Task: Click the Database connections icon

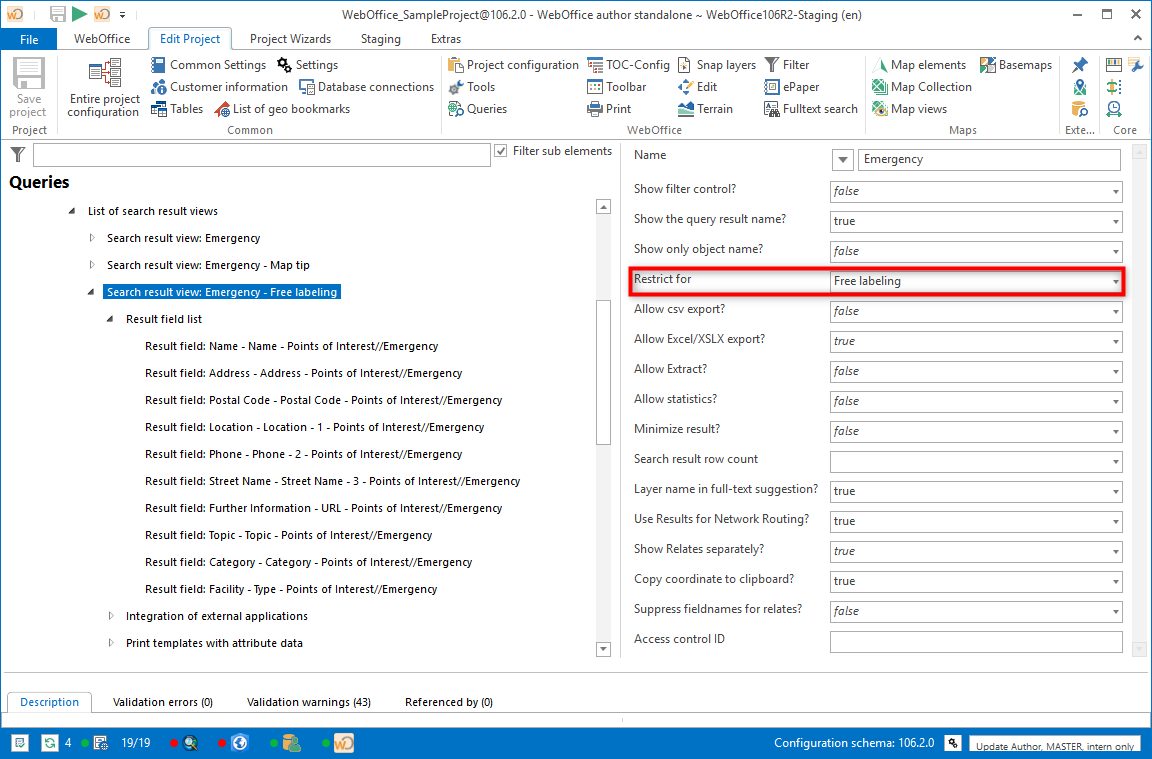Action: pos(307,87)
